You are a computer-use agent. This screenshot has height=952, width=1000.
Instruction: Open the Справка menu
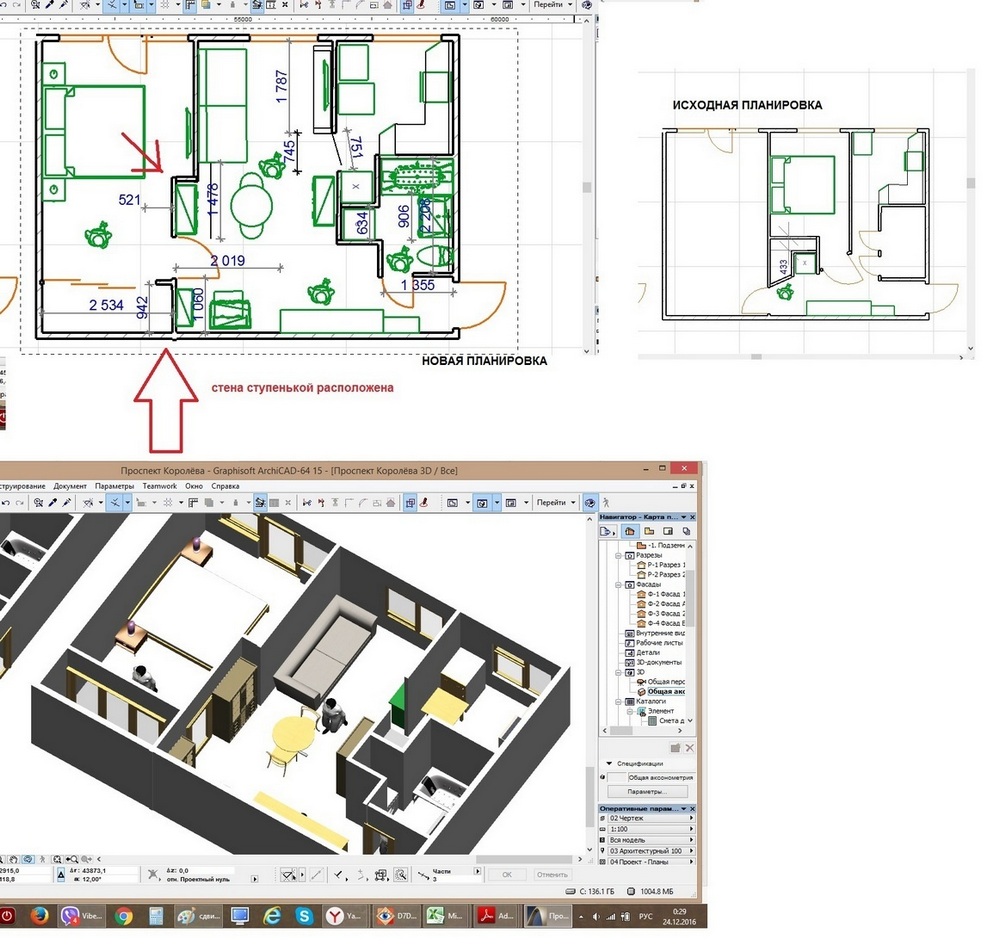pyautogui.click(x=225, y=486)
